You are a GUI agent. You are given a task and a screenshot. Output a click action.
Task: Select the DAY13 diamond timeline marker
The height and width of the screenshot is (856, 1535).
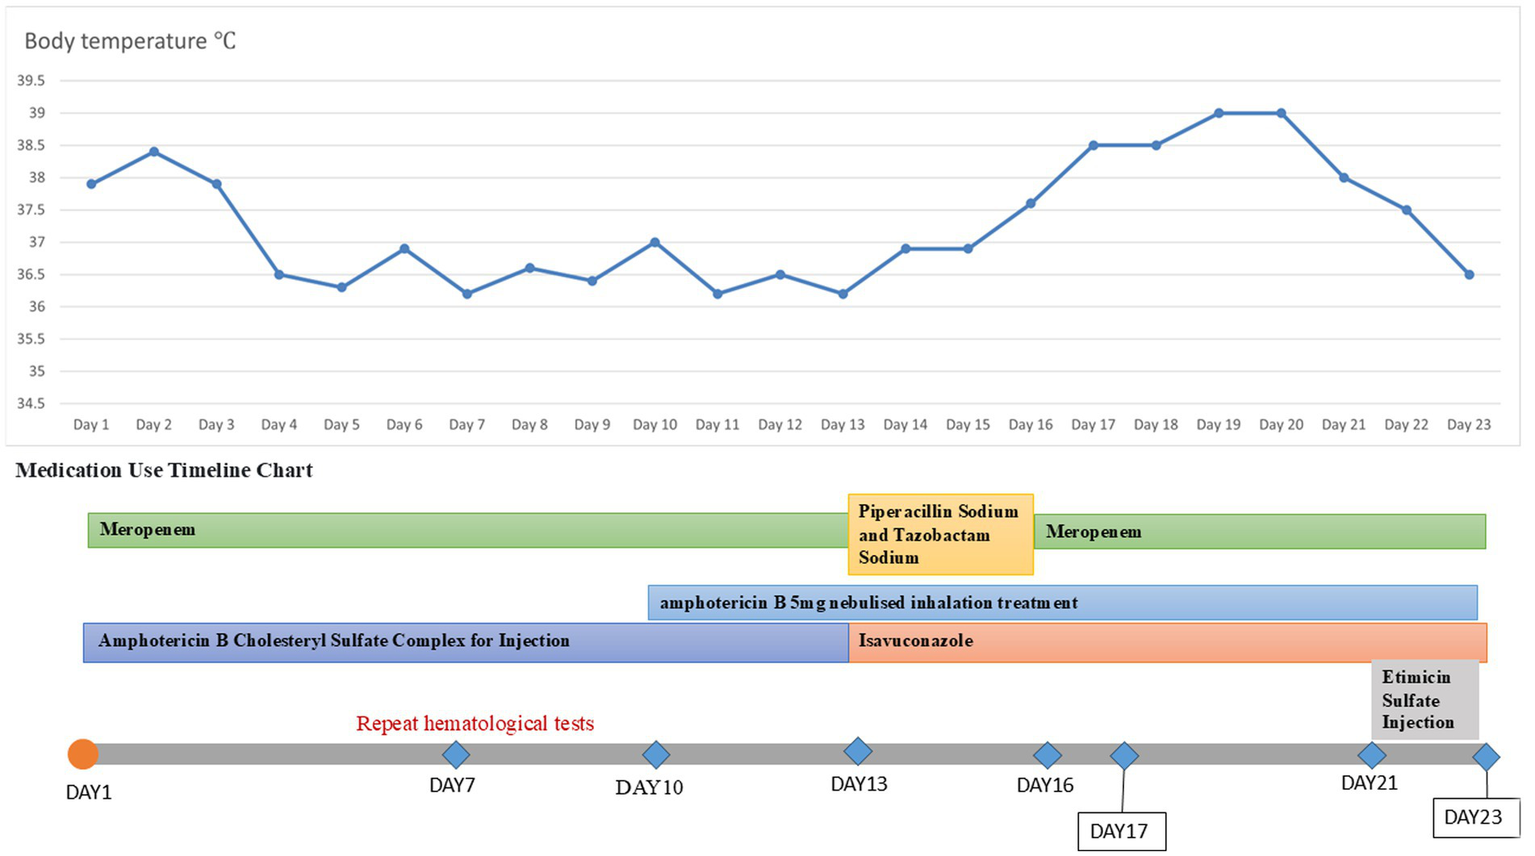pyautogui.click(x=858, y=751)
